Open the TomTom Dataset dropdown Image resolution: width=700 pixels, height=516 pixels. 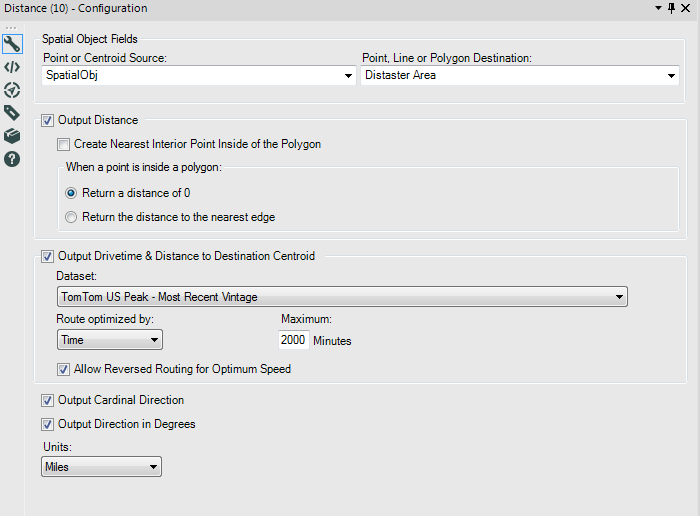click(x=342, y=297)
